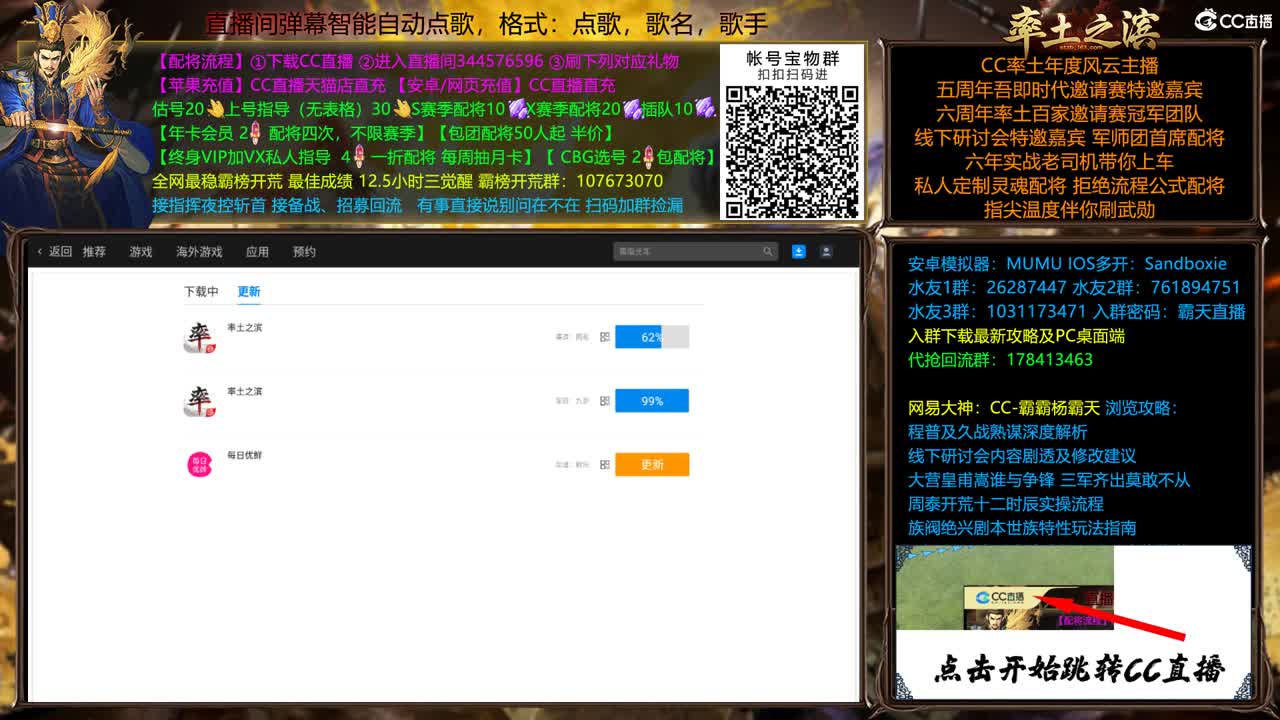The width and height of the screenshot is (1280, 720).
Task: Click the 率土之滨 game logo at top
Action: tap(1082, 28)
